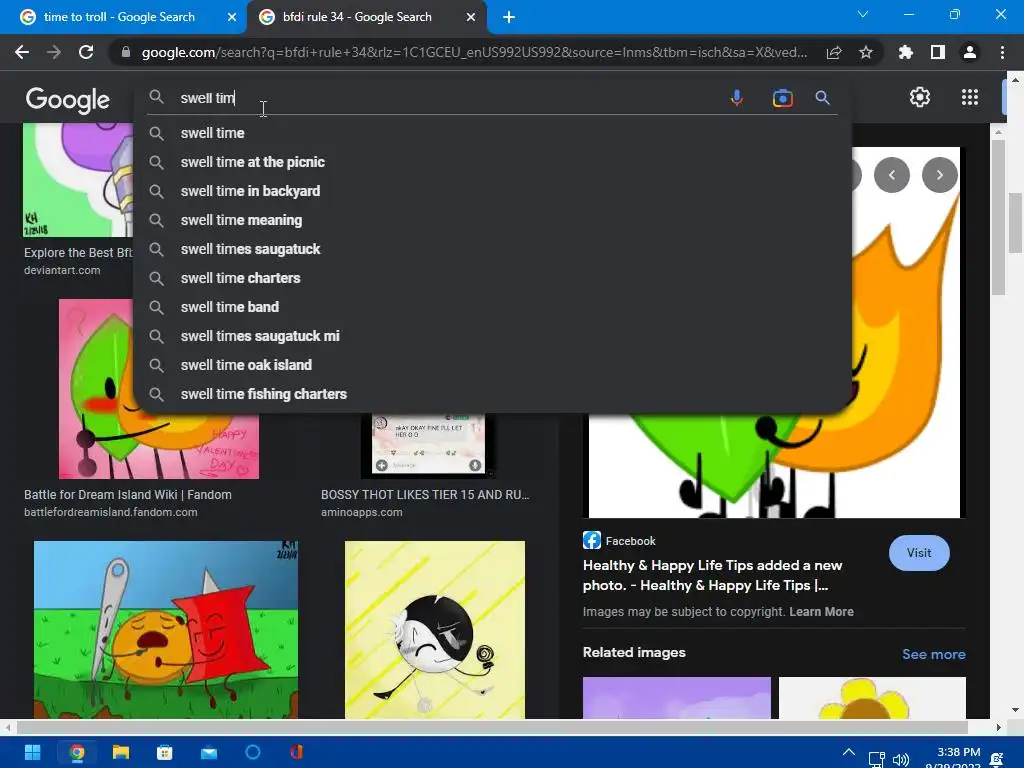Open Google quick settings gear
This screenshot has width=1024, height=768.
click(920, 97)
